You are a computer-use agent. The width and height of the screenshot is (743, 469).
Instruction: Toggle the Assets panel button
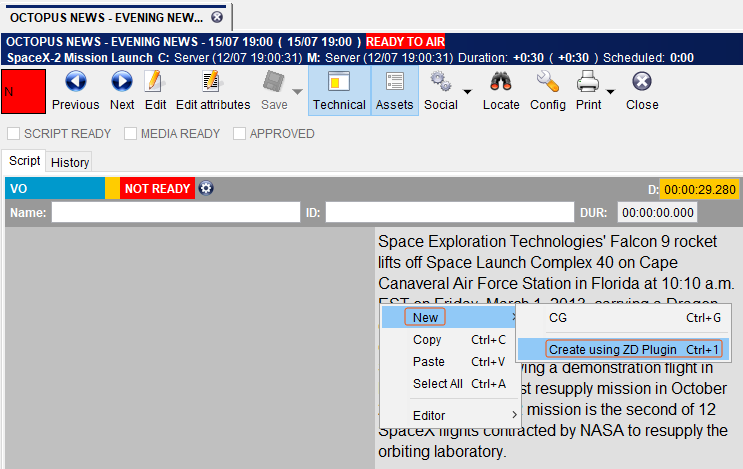(x=394, y=91)
